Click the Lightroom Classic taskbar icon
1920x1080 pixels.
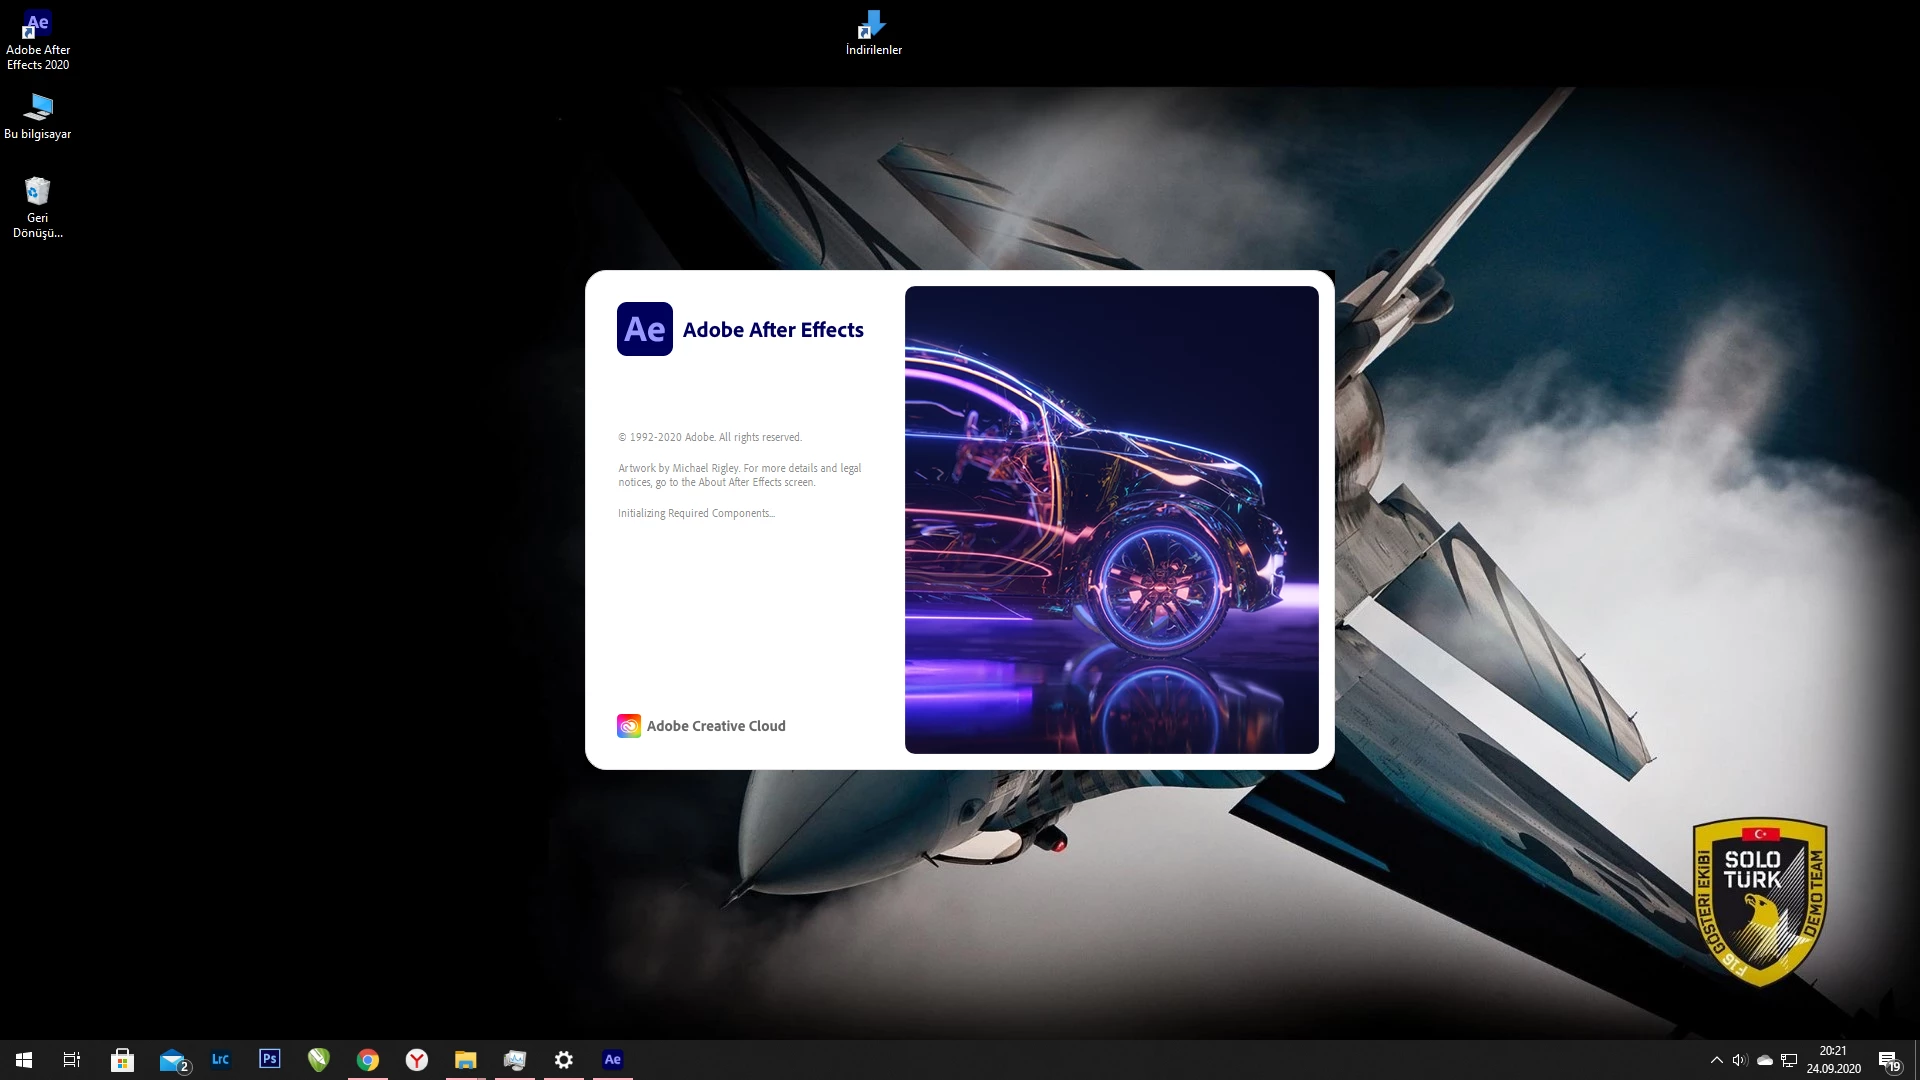pos(220,1059)
